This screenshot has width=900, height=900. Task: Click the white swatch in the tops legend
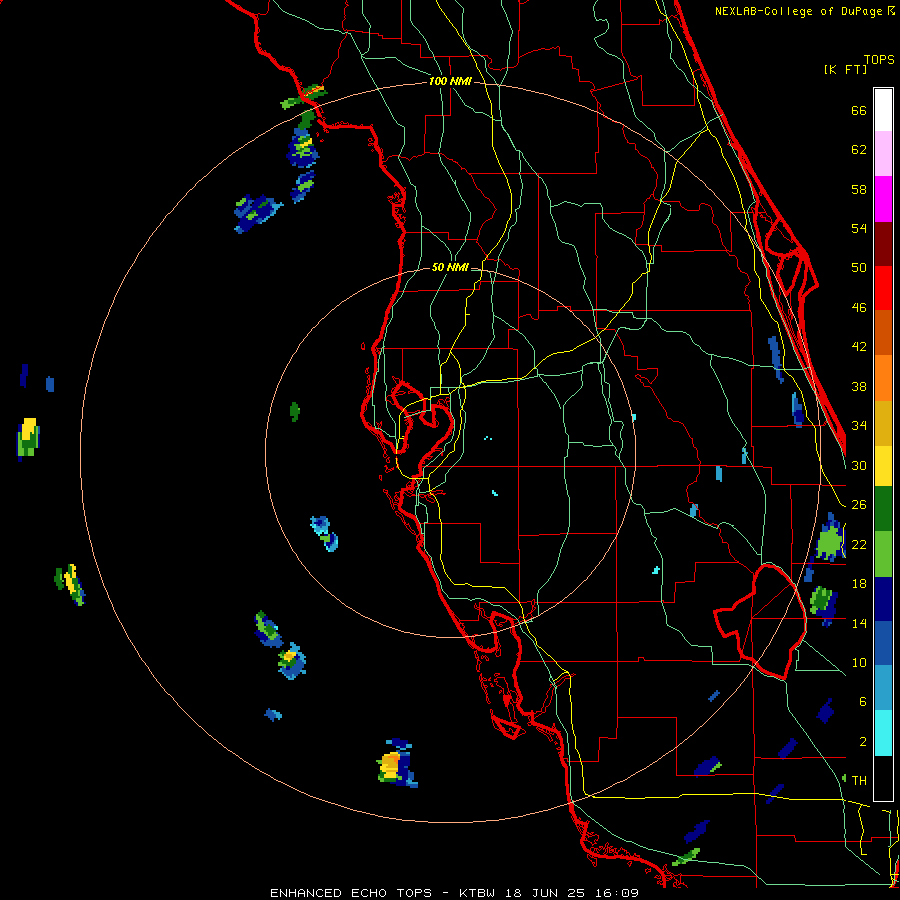coord(883,110)
